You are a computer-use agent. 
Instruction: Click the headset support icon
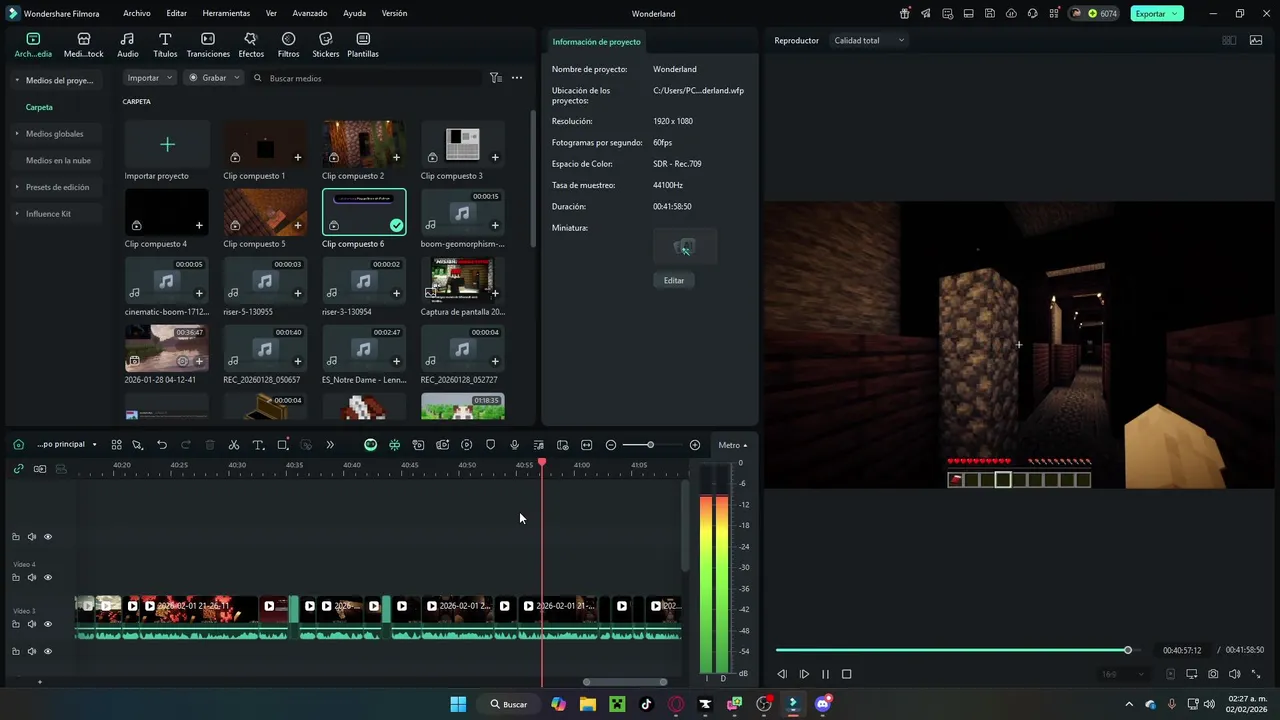[1032, 13]
